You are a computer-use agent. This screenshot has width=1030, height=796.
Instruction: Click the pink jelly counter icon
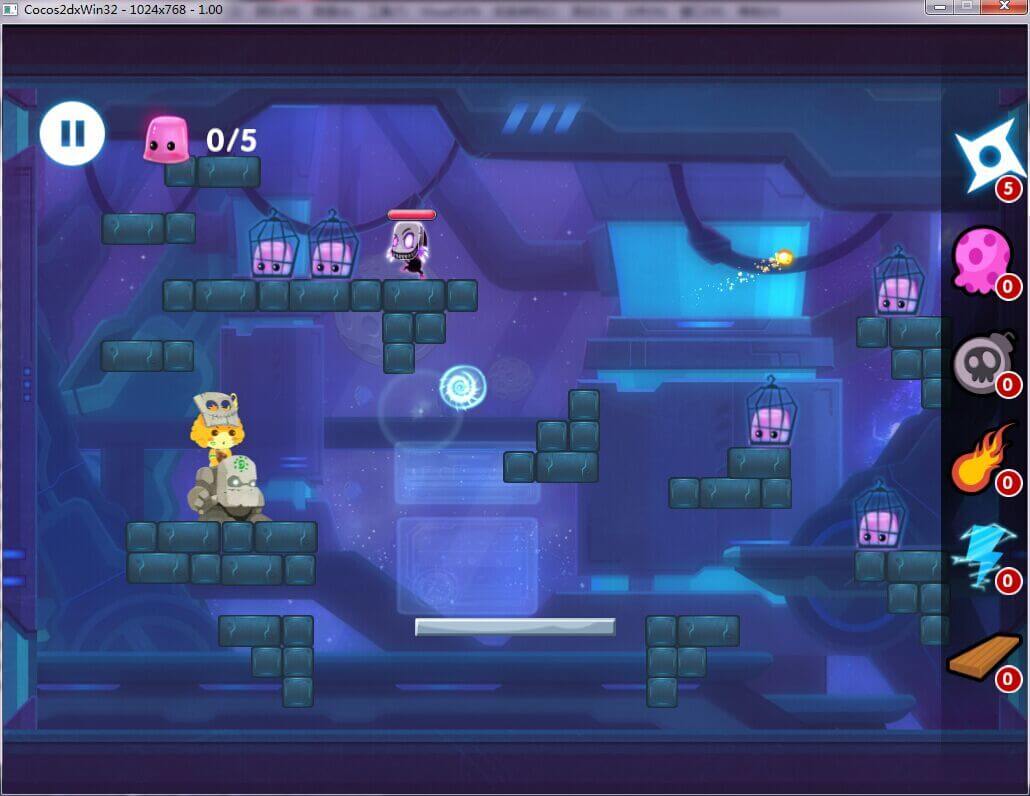coord(165,139)
